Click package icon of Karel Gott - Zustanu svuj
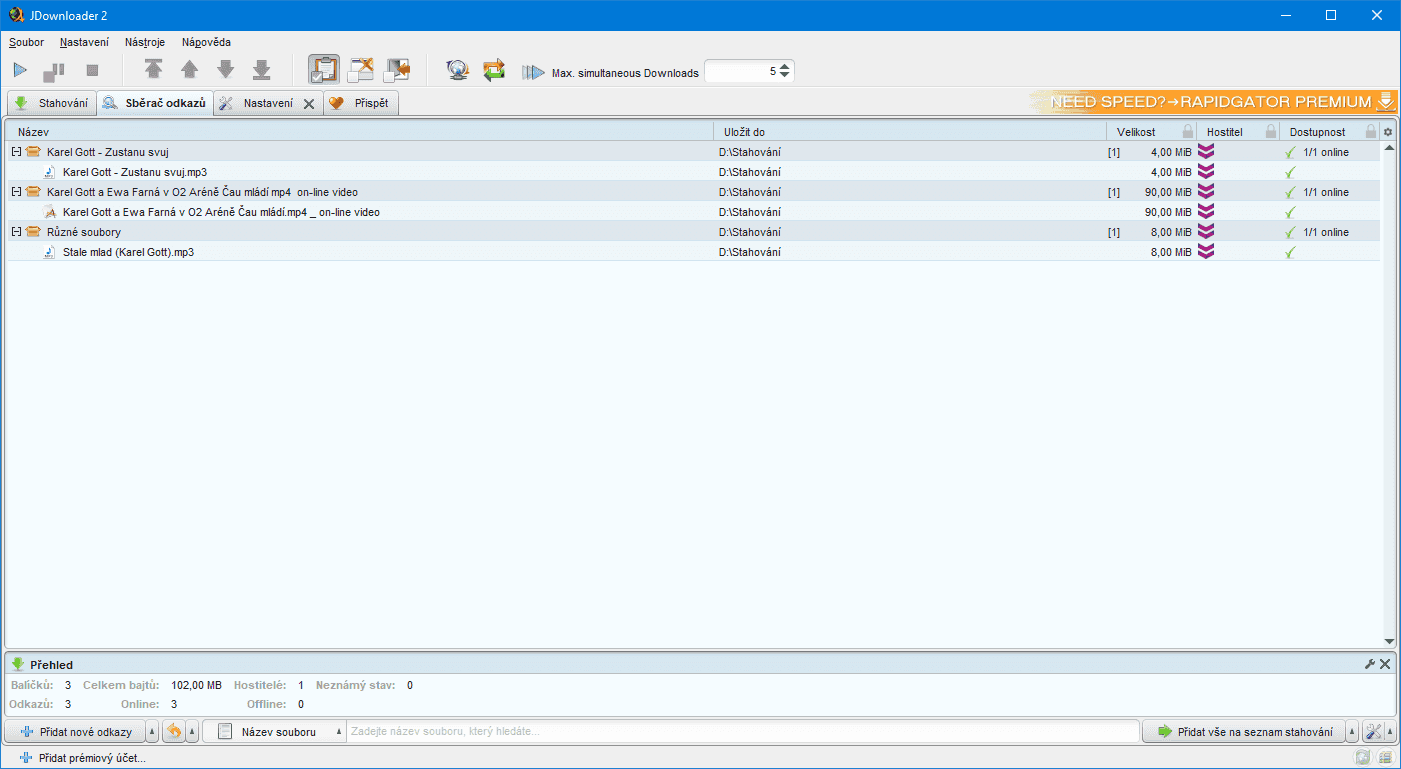 point(33,152)
